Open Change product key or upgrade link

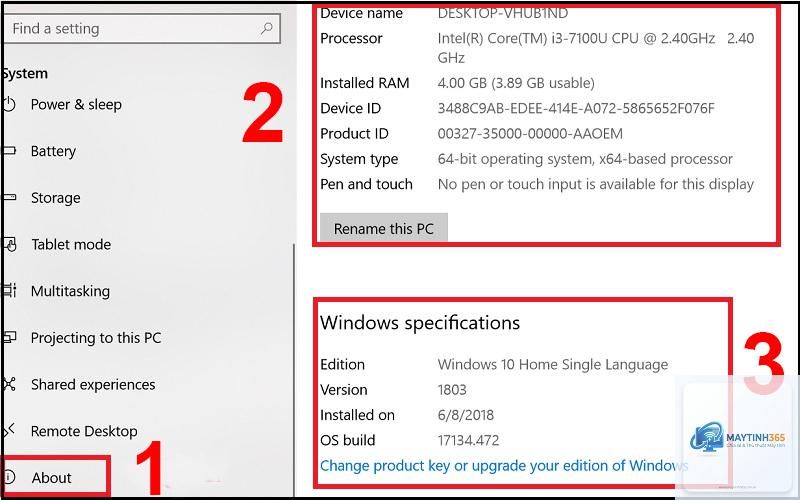pos(504,466)
